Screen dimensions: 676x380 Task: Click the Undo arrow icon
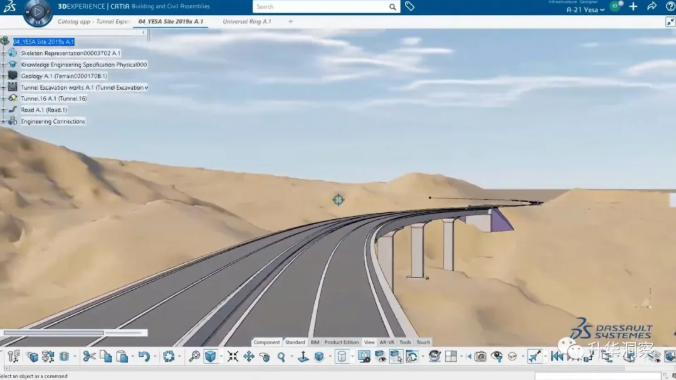tap(144, 356)
